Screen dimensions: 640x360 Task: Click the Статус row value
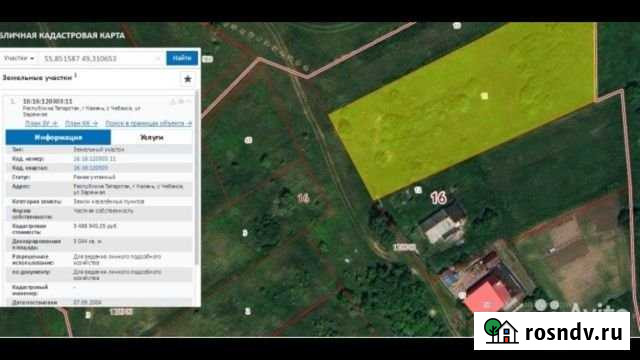(x=94, y=177)
